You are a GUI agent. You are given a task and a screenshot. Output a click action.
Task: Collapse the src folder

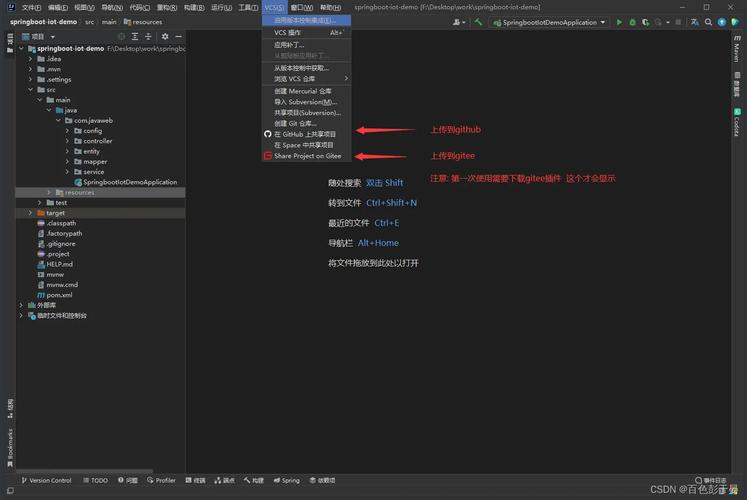click(30, 90)
